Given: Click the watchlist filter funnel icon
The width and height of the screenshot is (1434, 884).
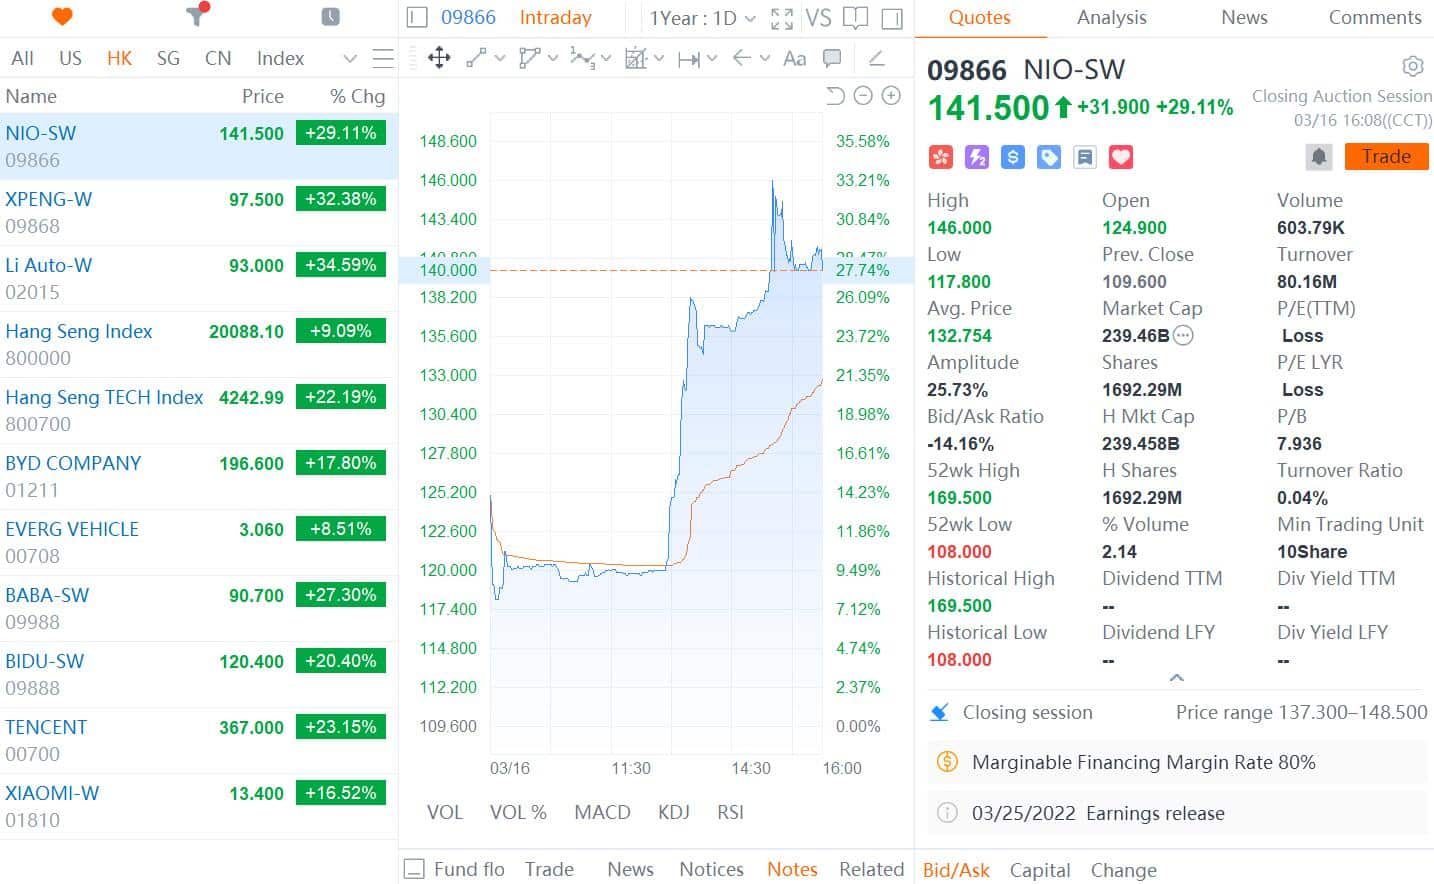Looking at the screenshot, I should tap(197, 15).
